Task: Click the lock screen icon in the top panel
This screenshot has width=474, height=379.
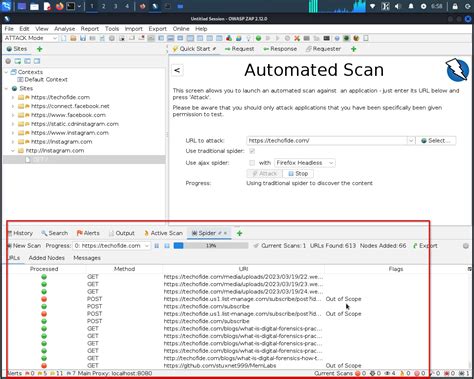Action: [x=455, y=6]
